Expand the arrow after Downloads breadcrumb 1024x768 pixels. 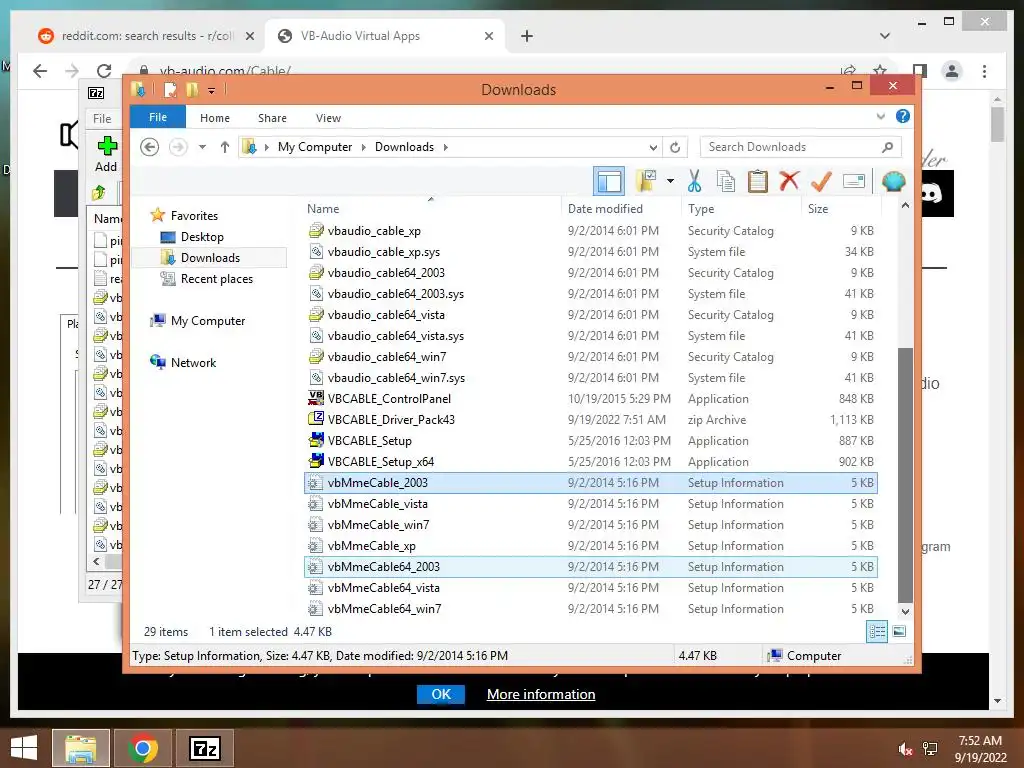[x=445, y=147]
